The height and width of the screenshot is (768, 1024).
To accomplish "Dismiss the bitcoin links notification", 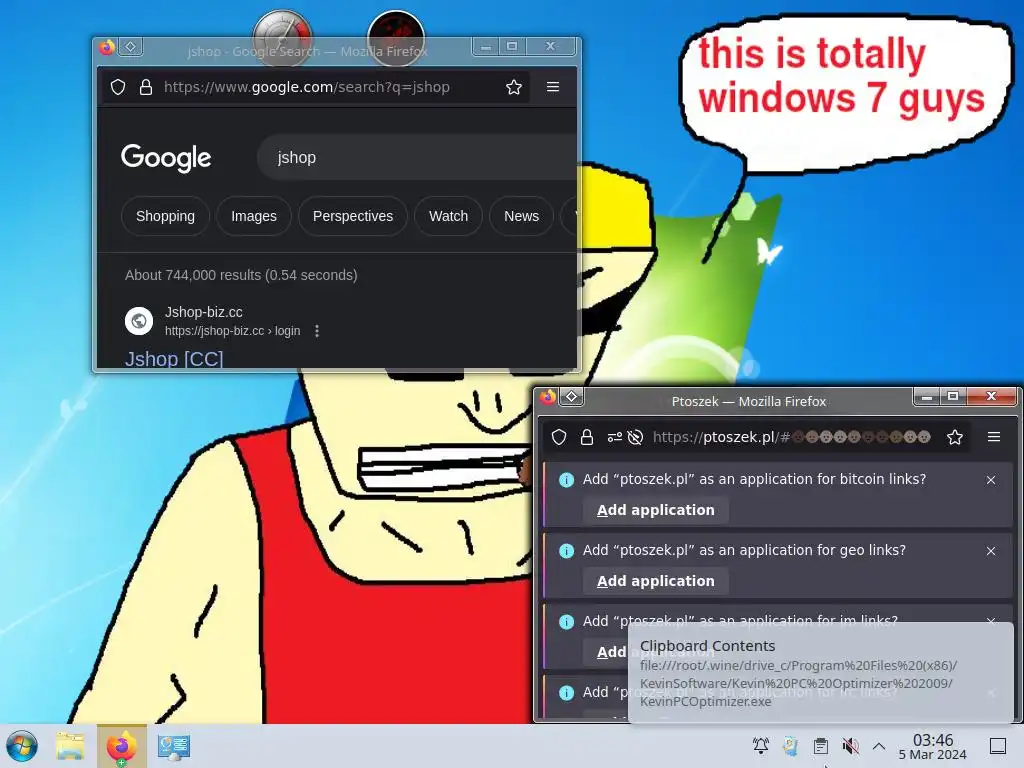I will 991,480.
